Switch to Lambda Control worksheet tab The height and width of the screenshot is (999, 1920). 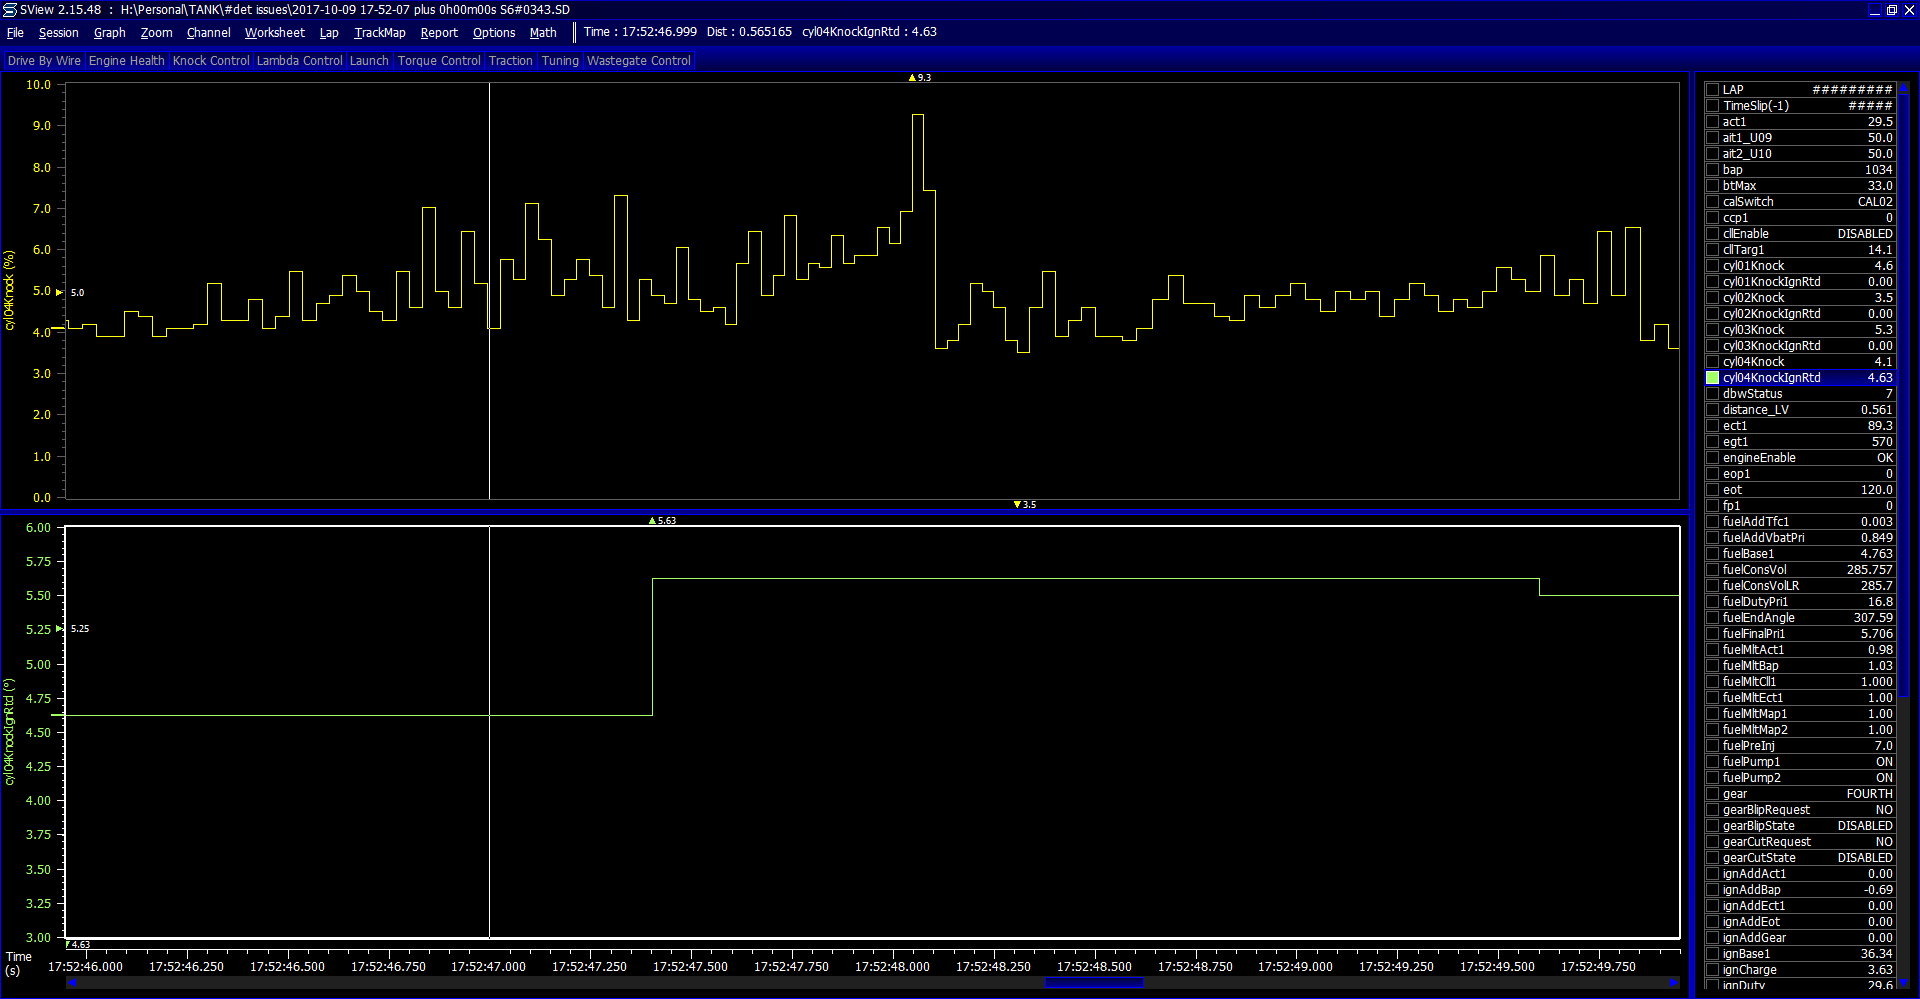pos(300,61)
